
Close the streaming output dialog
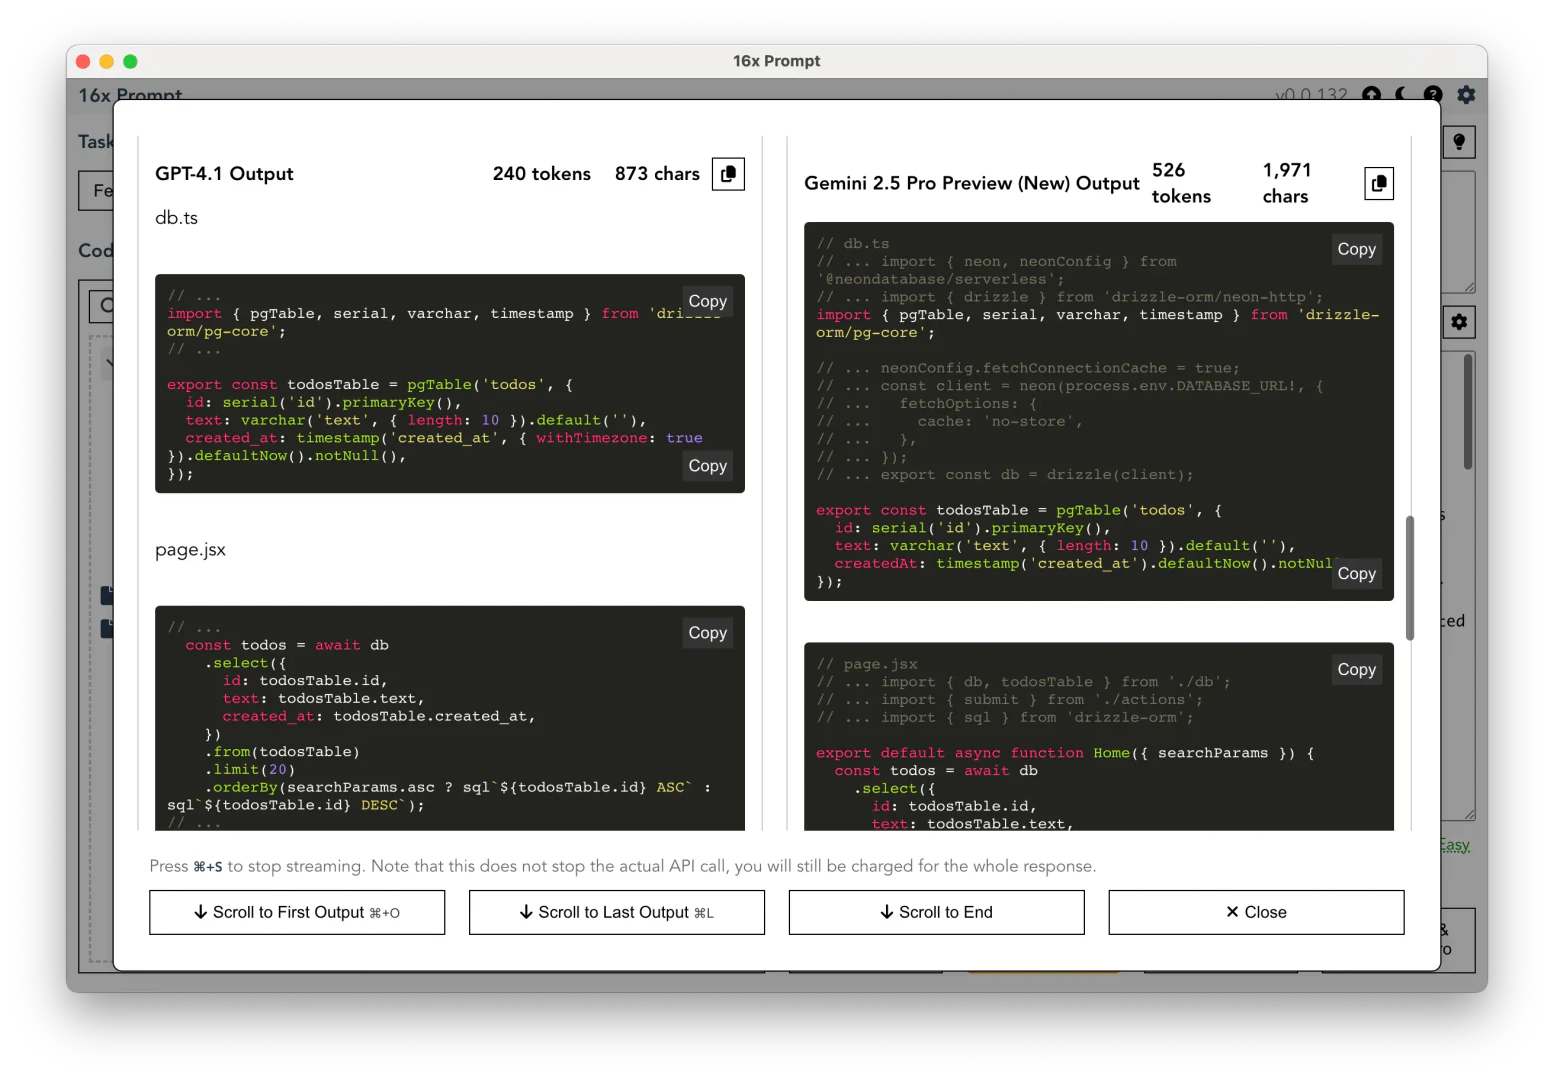(1255, 912)
